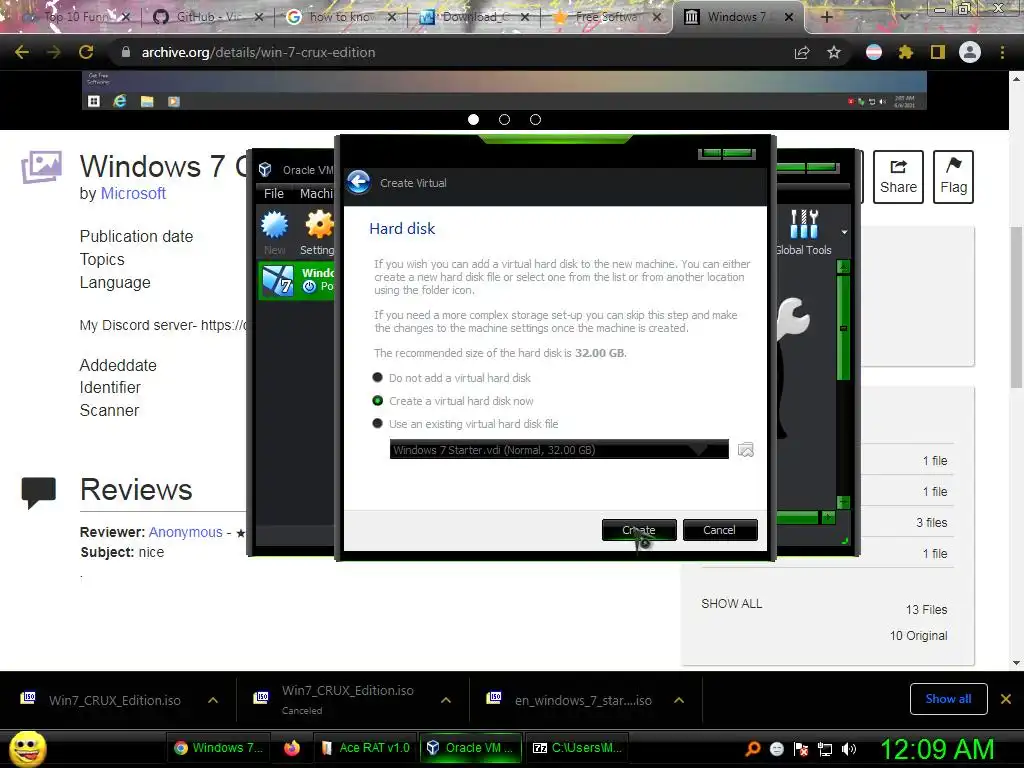Viewport: 1024px width, 768px height.
Task: Click the browser page vertical scrollbar
Action: point(1016,307)
